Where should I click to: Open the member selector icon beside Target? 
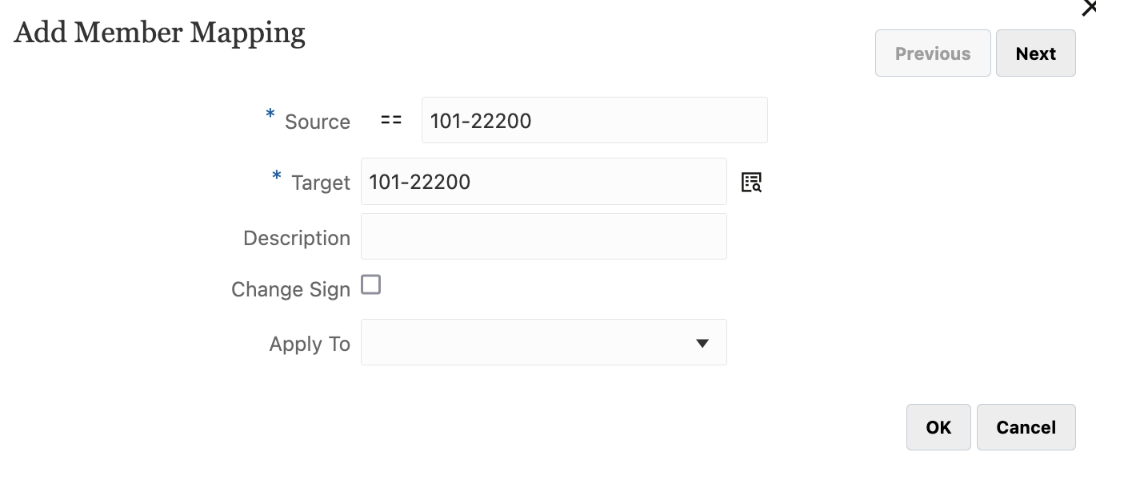(x=751, y=182)
